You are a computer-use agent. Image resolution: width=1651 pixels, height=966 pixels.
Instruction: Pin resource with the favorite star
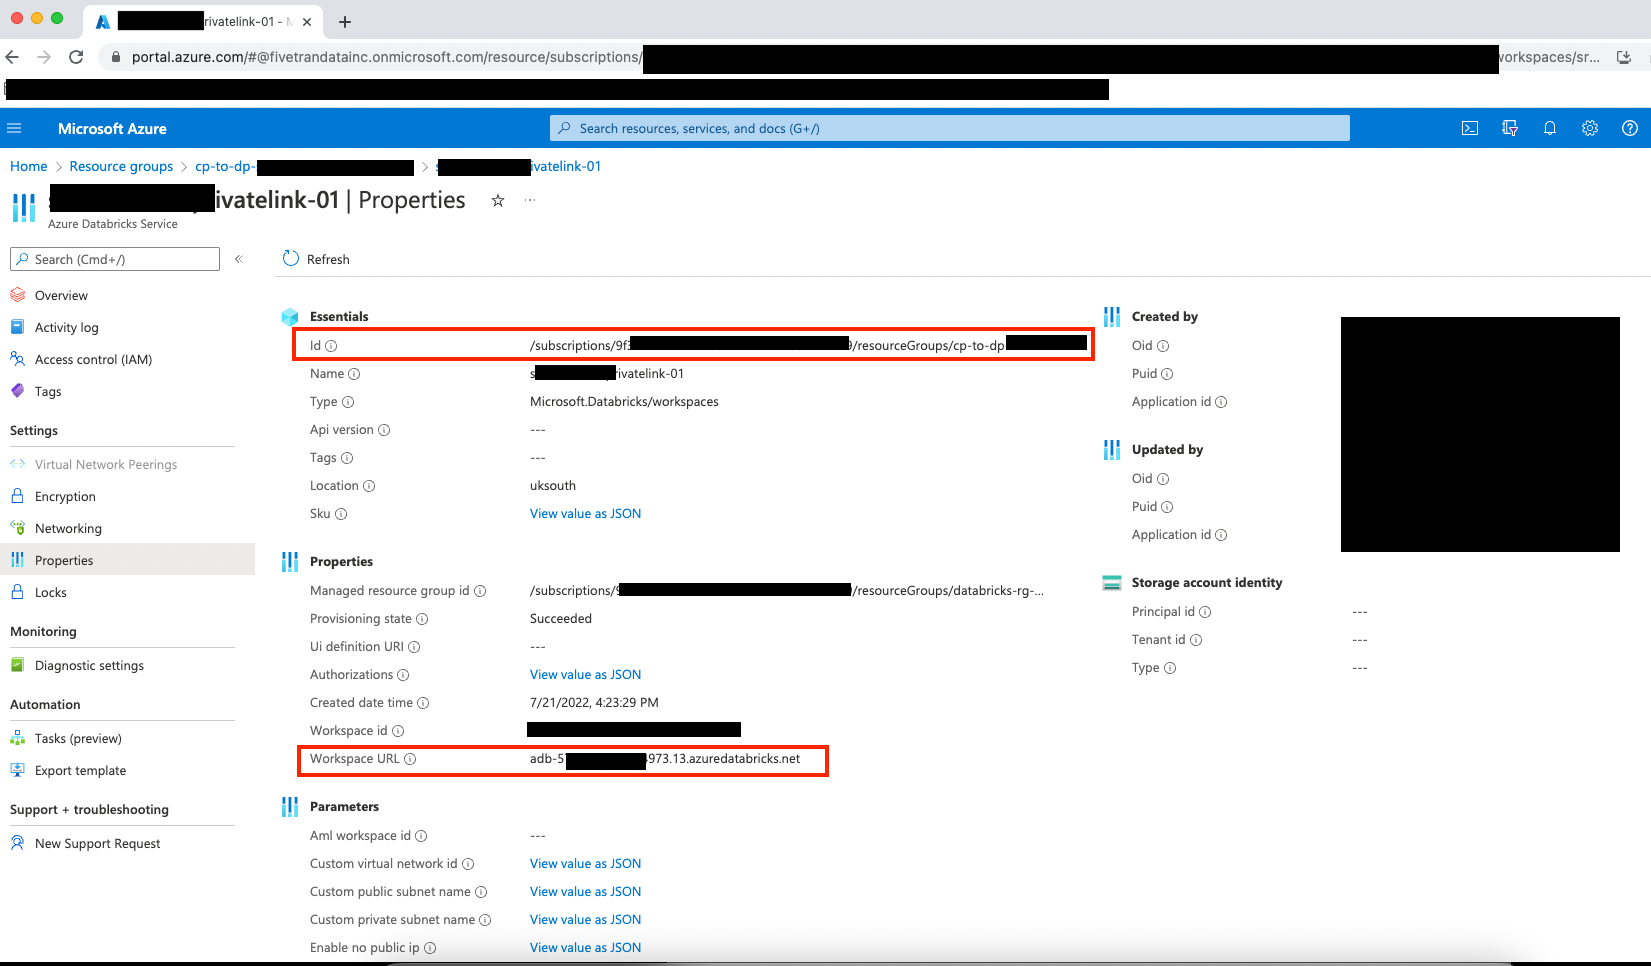point(498,201)
